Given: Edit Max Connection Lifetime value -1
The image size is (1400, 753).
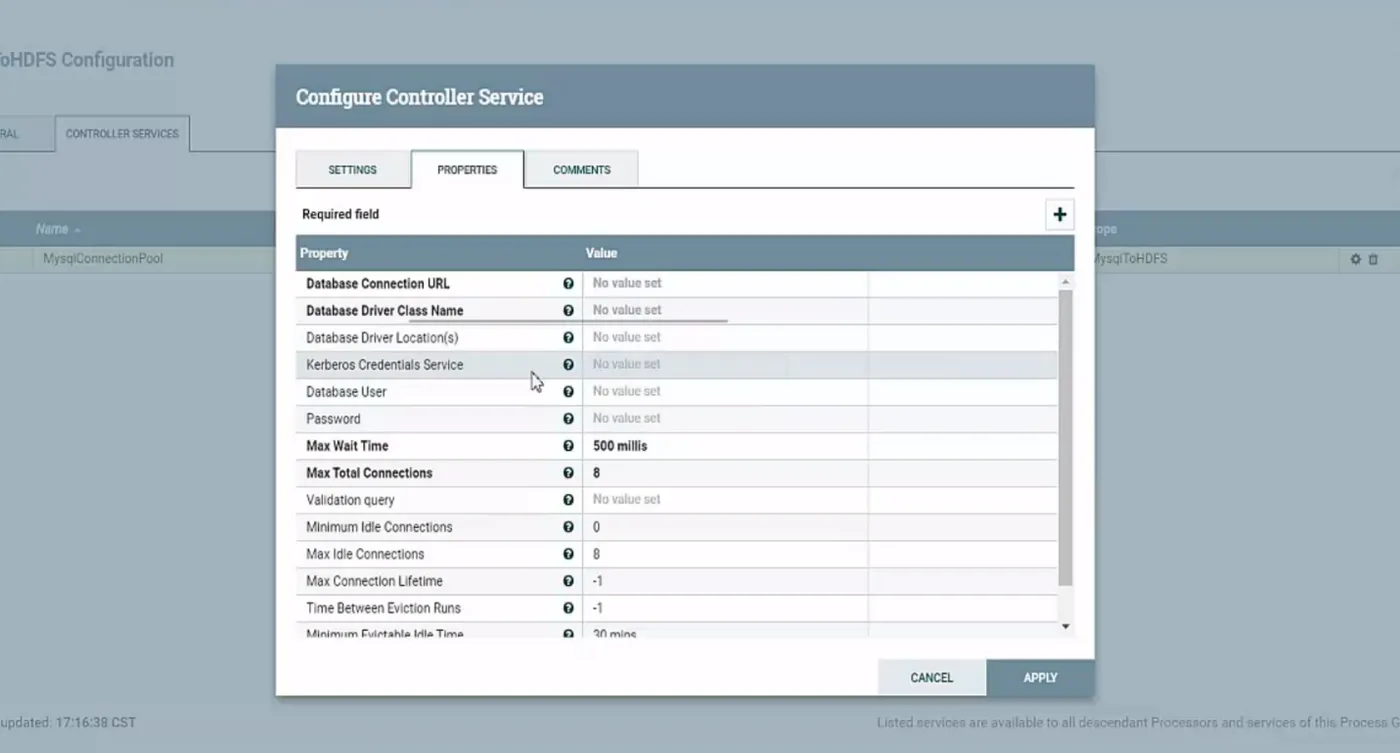Looking at the screenshot, I should point(725,581).
